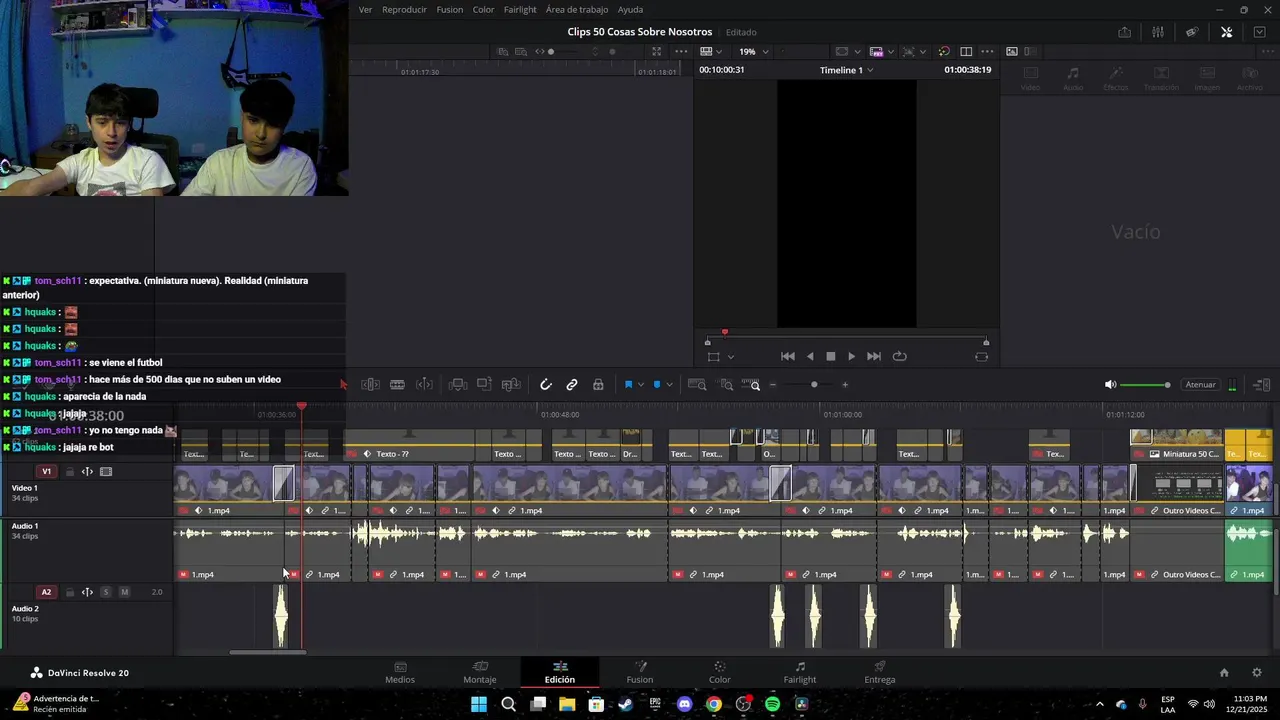Switch to the Entrega page
Viewport: 1280px width, 720px height.
click(880, 673)
